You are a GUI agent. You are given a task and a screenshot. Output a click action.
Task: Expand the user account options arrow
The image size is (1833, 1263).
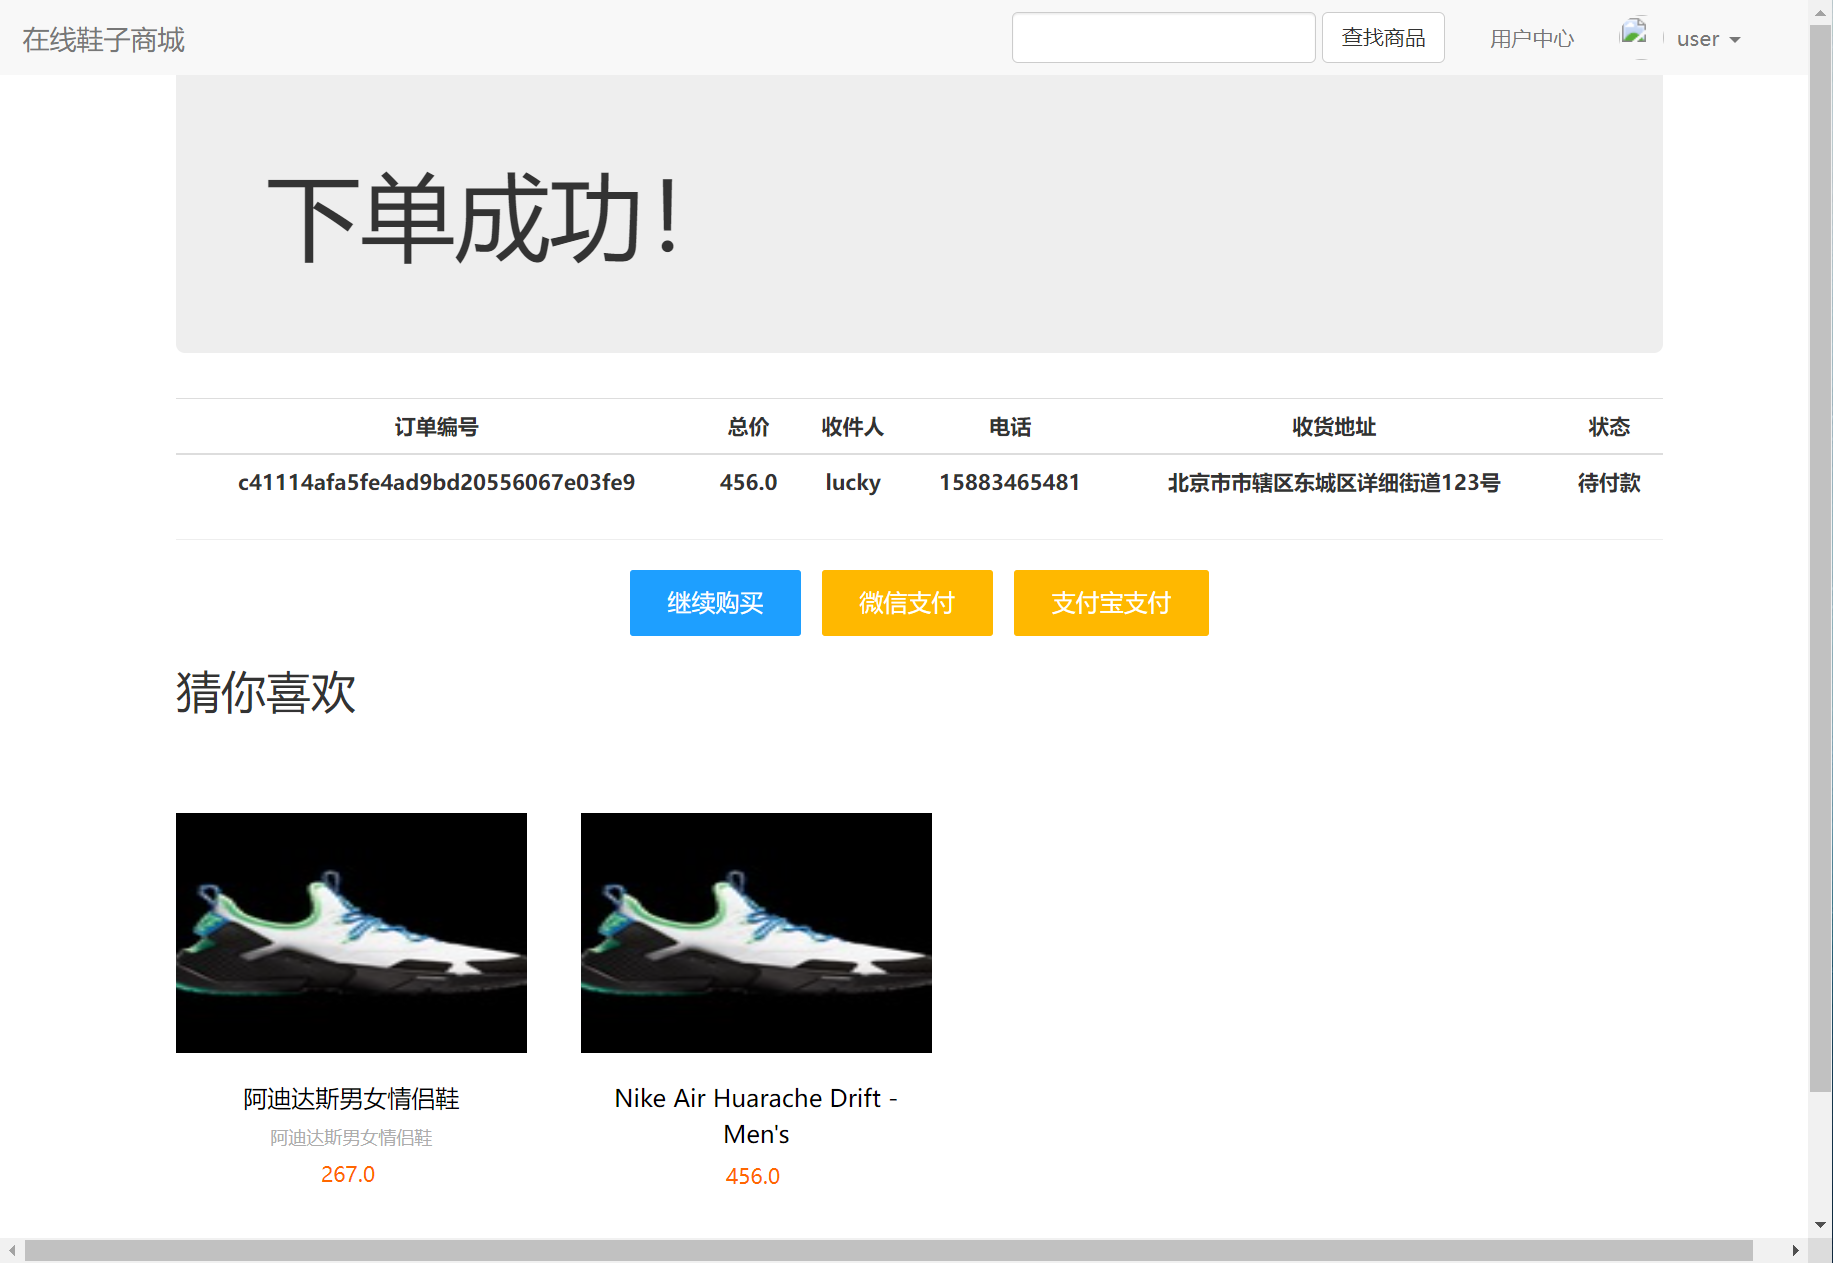pyautogui.click(x=1735, y=41)
